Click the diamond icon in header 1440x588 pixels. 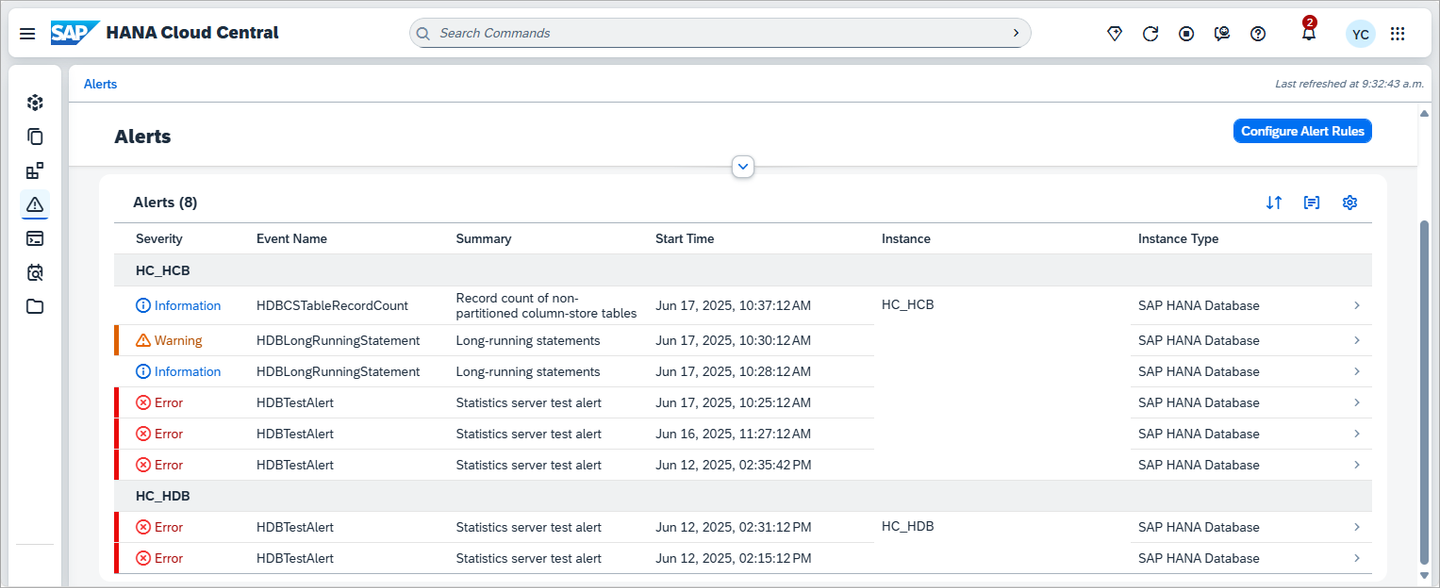(x=1115, y=34)
